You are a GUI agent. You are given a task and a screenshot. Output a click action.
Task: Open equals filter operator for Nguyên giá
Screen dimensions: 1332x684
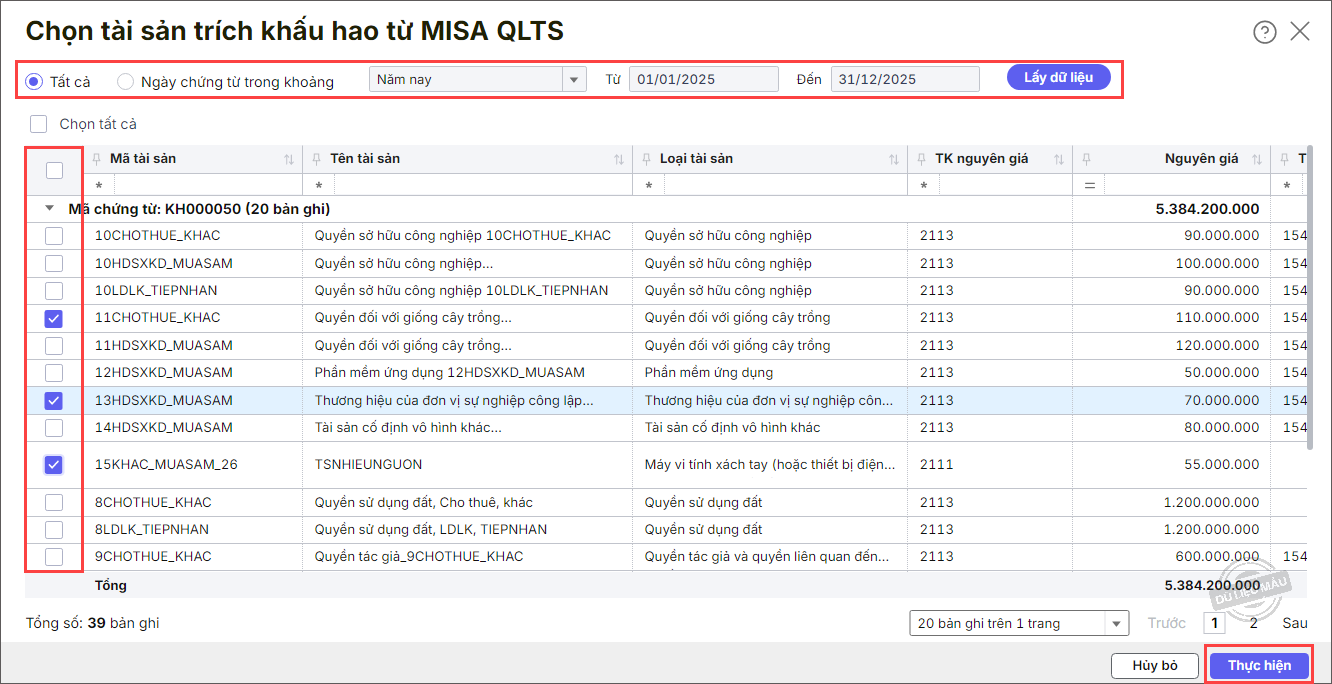[x=1089, y=185]
